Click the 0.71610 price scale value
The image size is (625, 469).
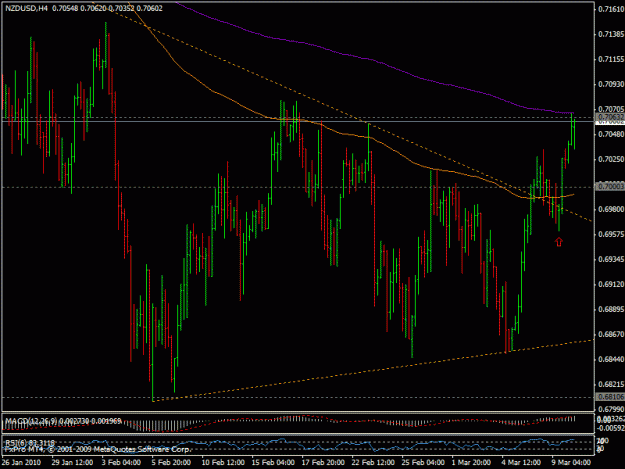(611, 9)
